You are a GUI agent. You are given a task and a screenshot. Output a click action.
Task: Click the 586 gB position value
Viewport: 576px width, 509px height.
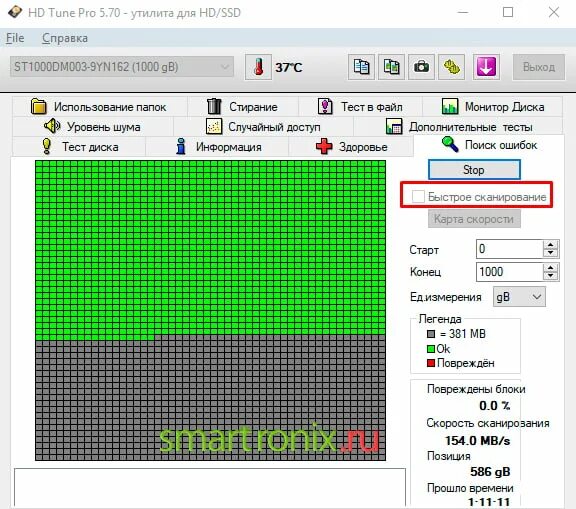click(x=490, y=472)
